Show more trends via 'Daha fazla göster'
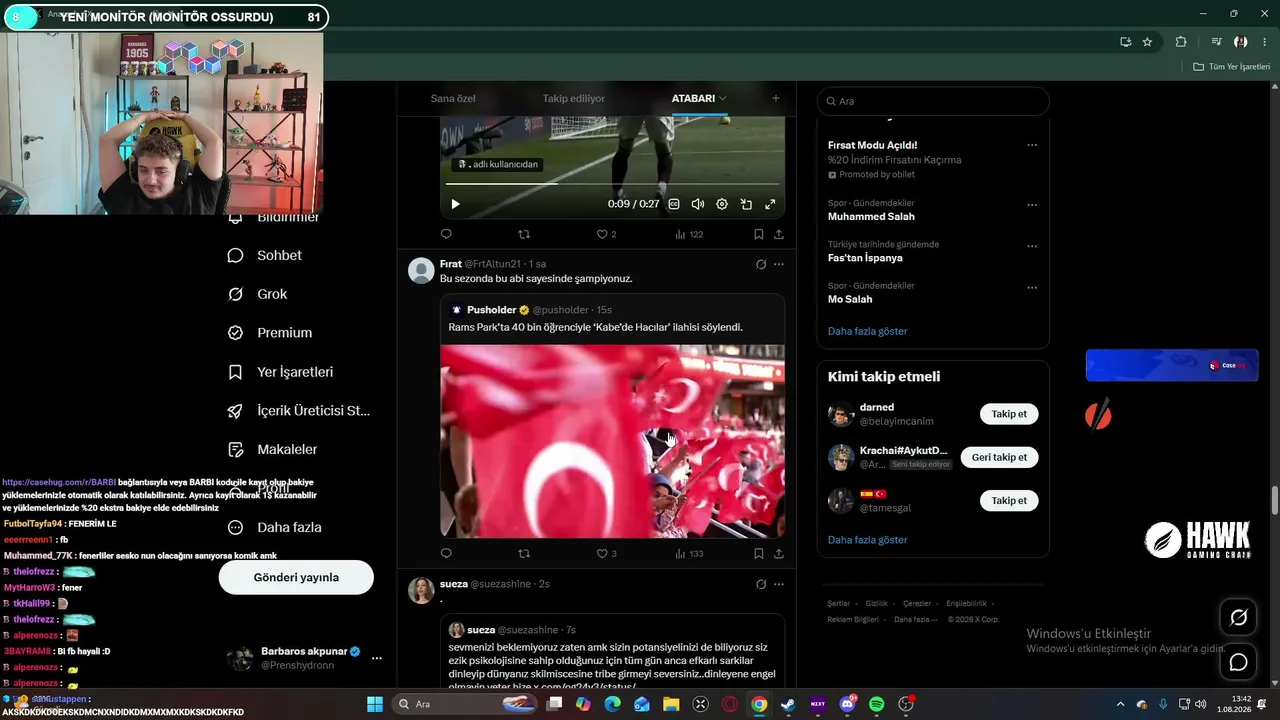 (x=868, y=331)
